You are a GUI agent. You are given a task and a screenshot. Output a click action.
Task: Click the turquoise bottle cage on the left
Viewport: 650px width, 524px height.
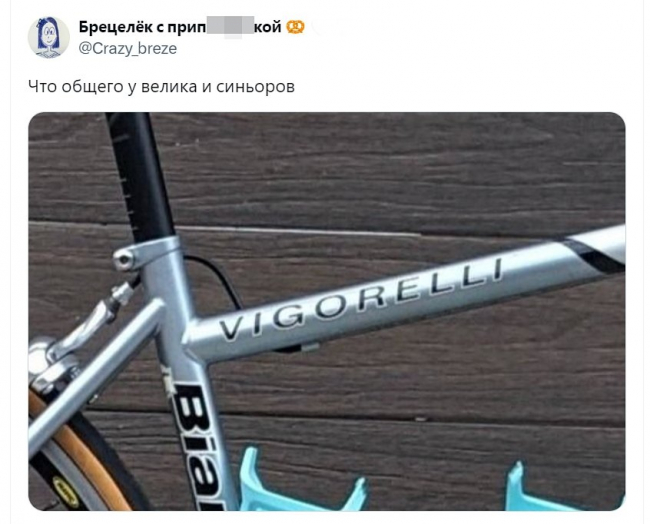301,483
